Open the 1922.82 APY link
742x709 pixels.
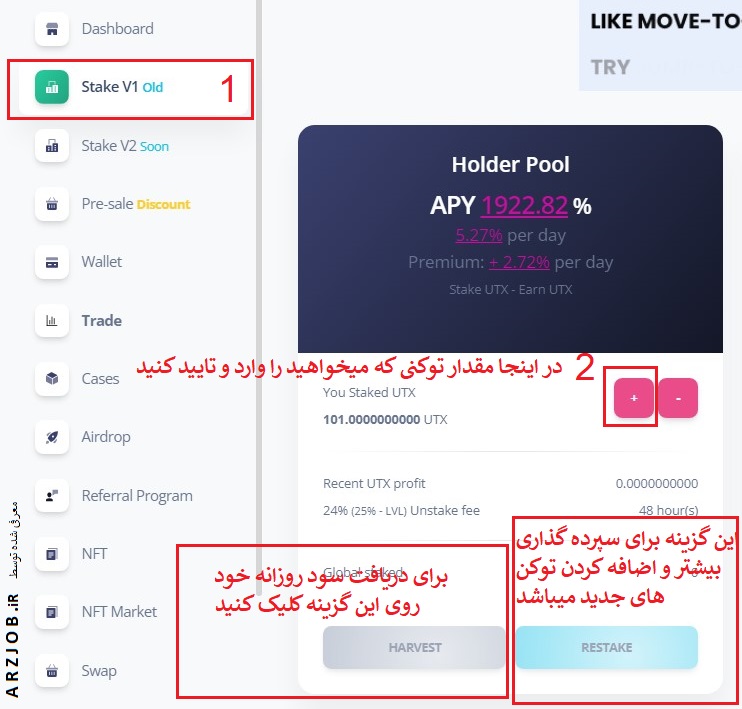pos(524,206)
